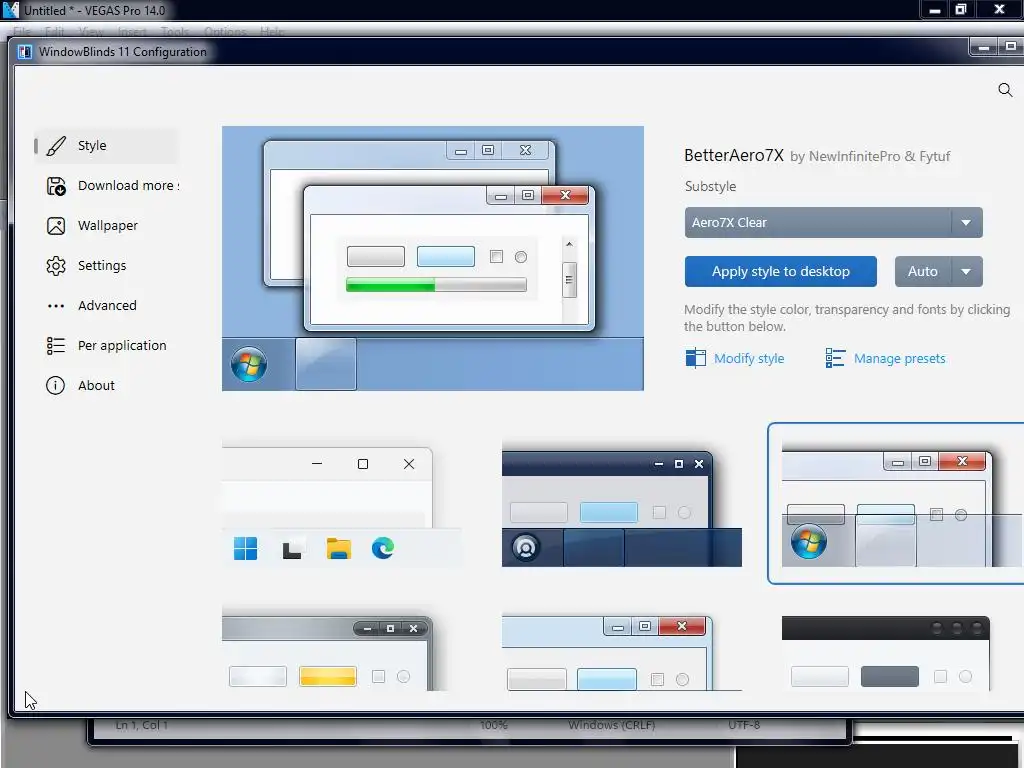The height and width of the screenshot is (768, 1024).
Task: Click the large BetterAero7X preview image
Action: [x=432, y=259]
